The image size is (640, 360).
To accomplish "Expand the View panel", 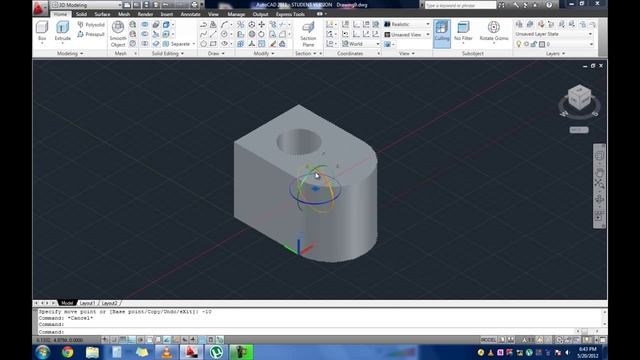I will [x=407, y=53].
